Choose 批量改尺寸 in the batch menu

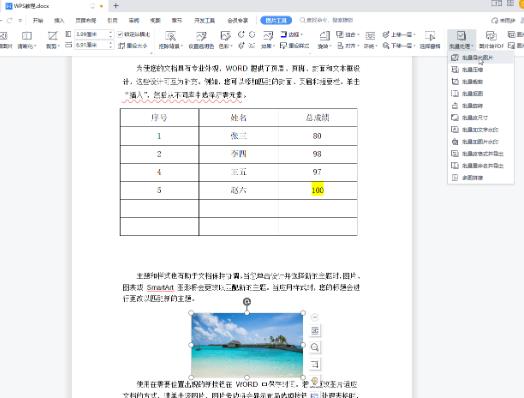pos(480,118)
